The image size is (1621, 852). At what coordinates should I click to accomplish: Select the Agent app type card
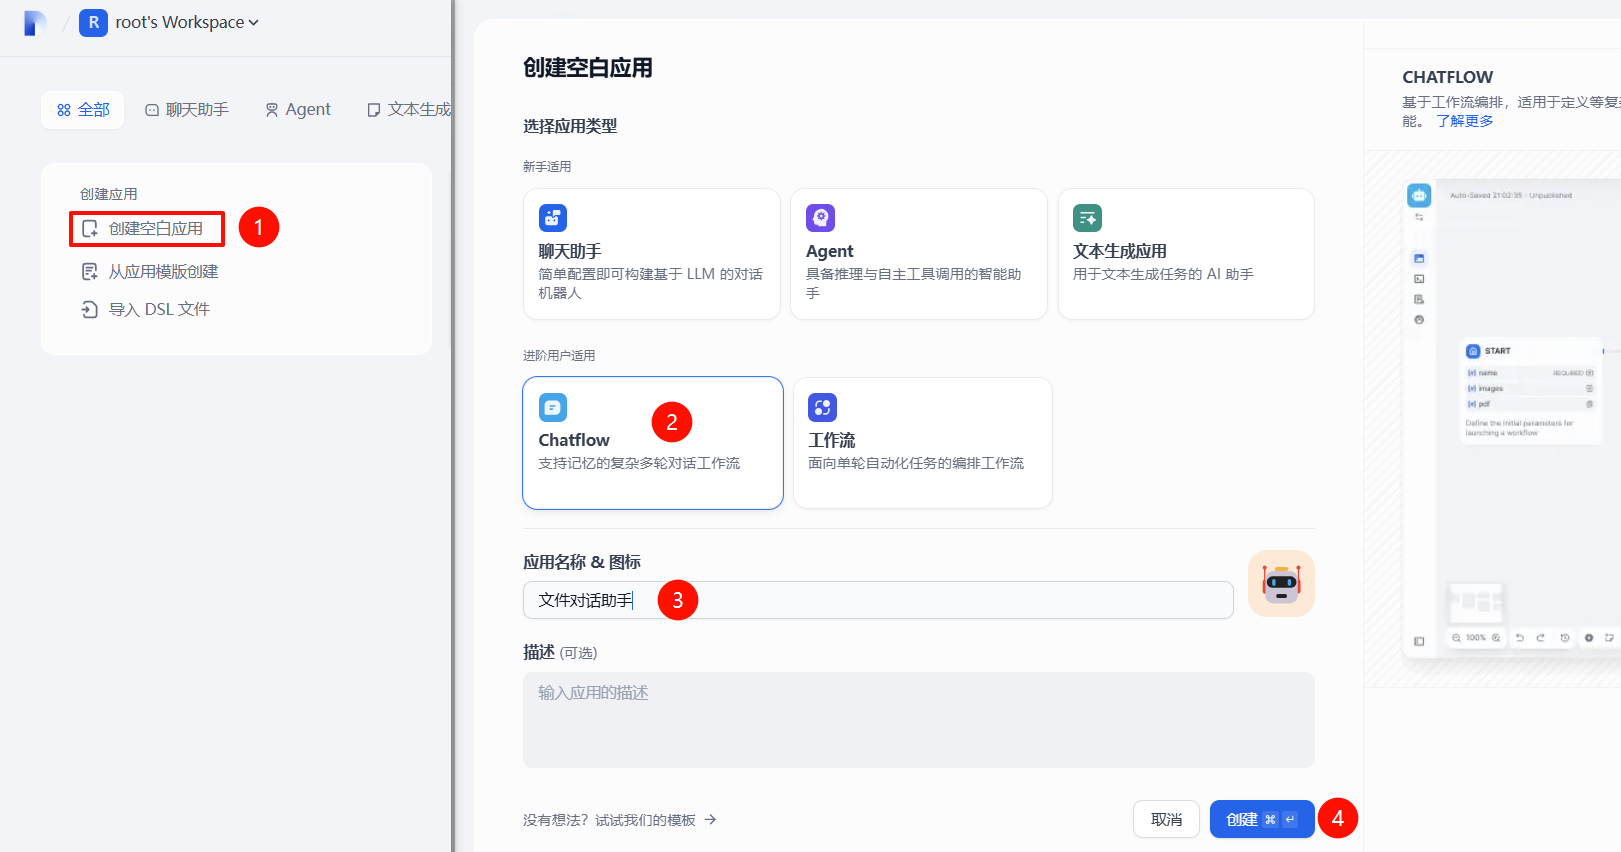(x=918, y=254)
